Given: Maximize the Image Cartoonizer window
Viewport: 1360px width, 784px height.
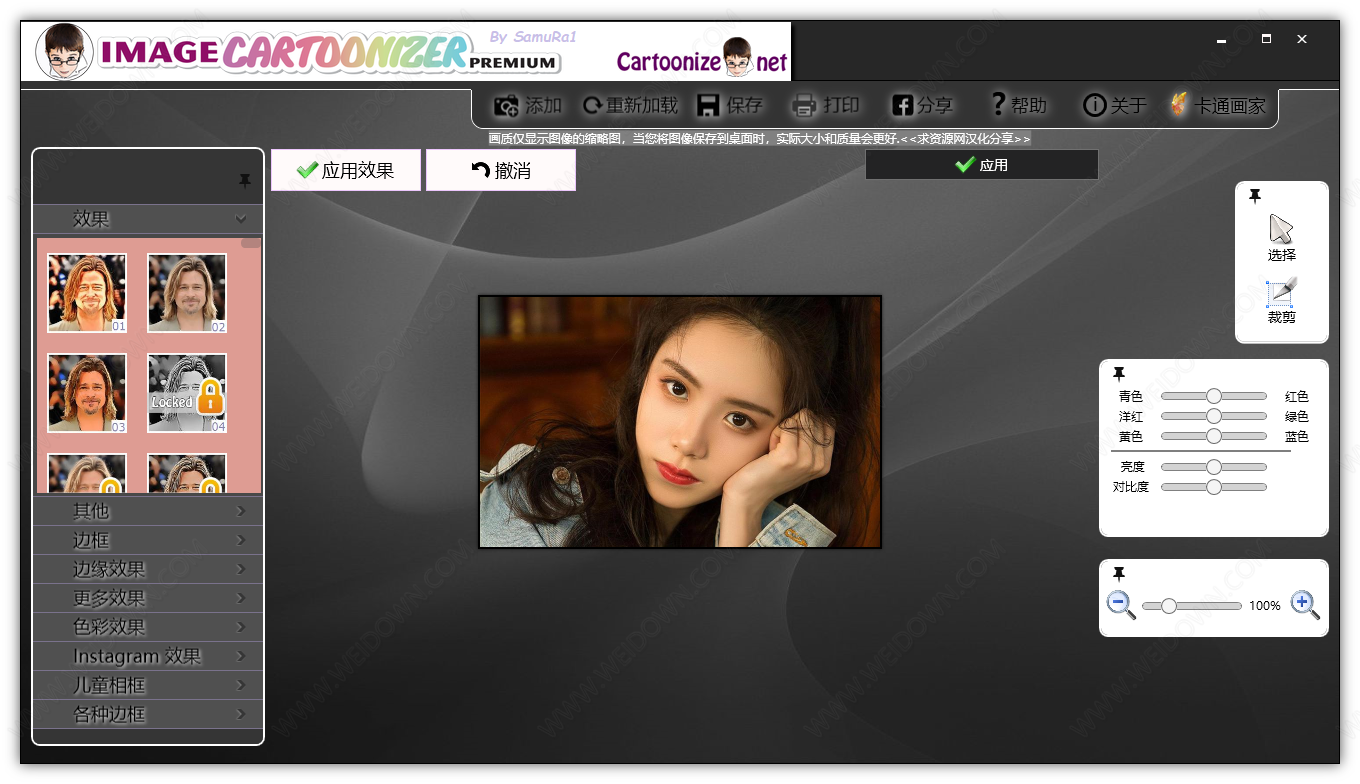Looking at the screenshot, I should pyautogui.click(x=1267, y=39).
